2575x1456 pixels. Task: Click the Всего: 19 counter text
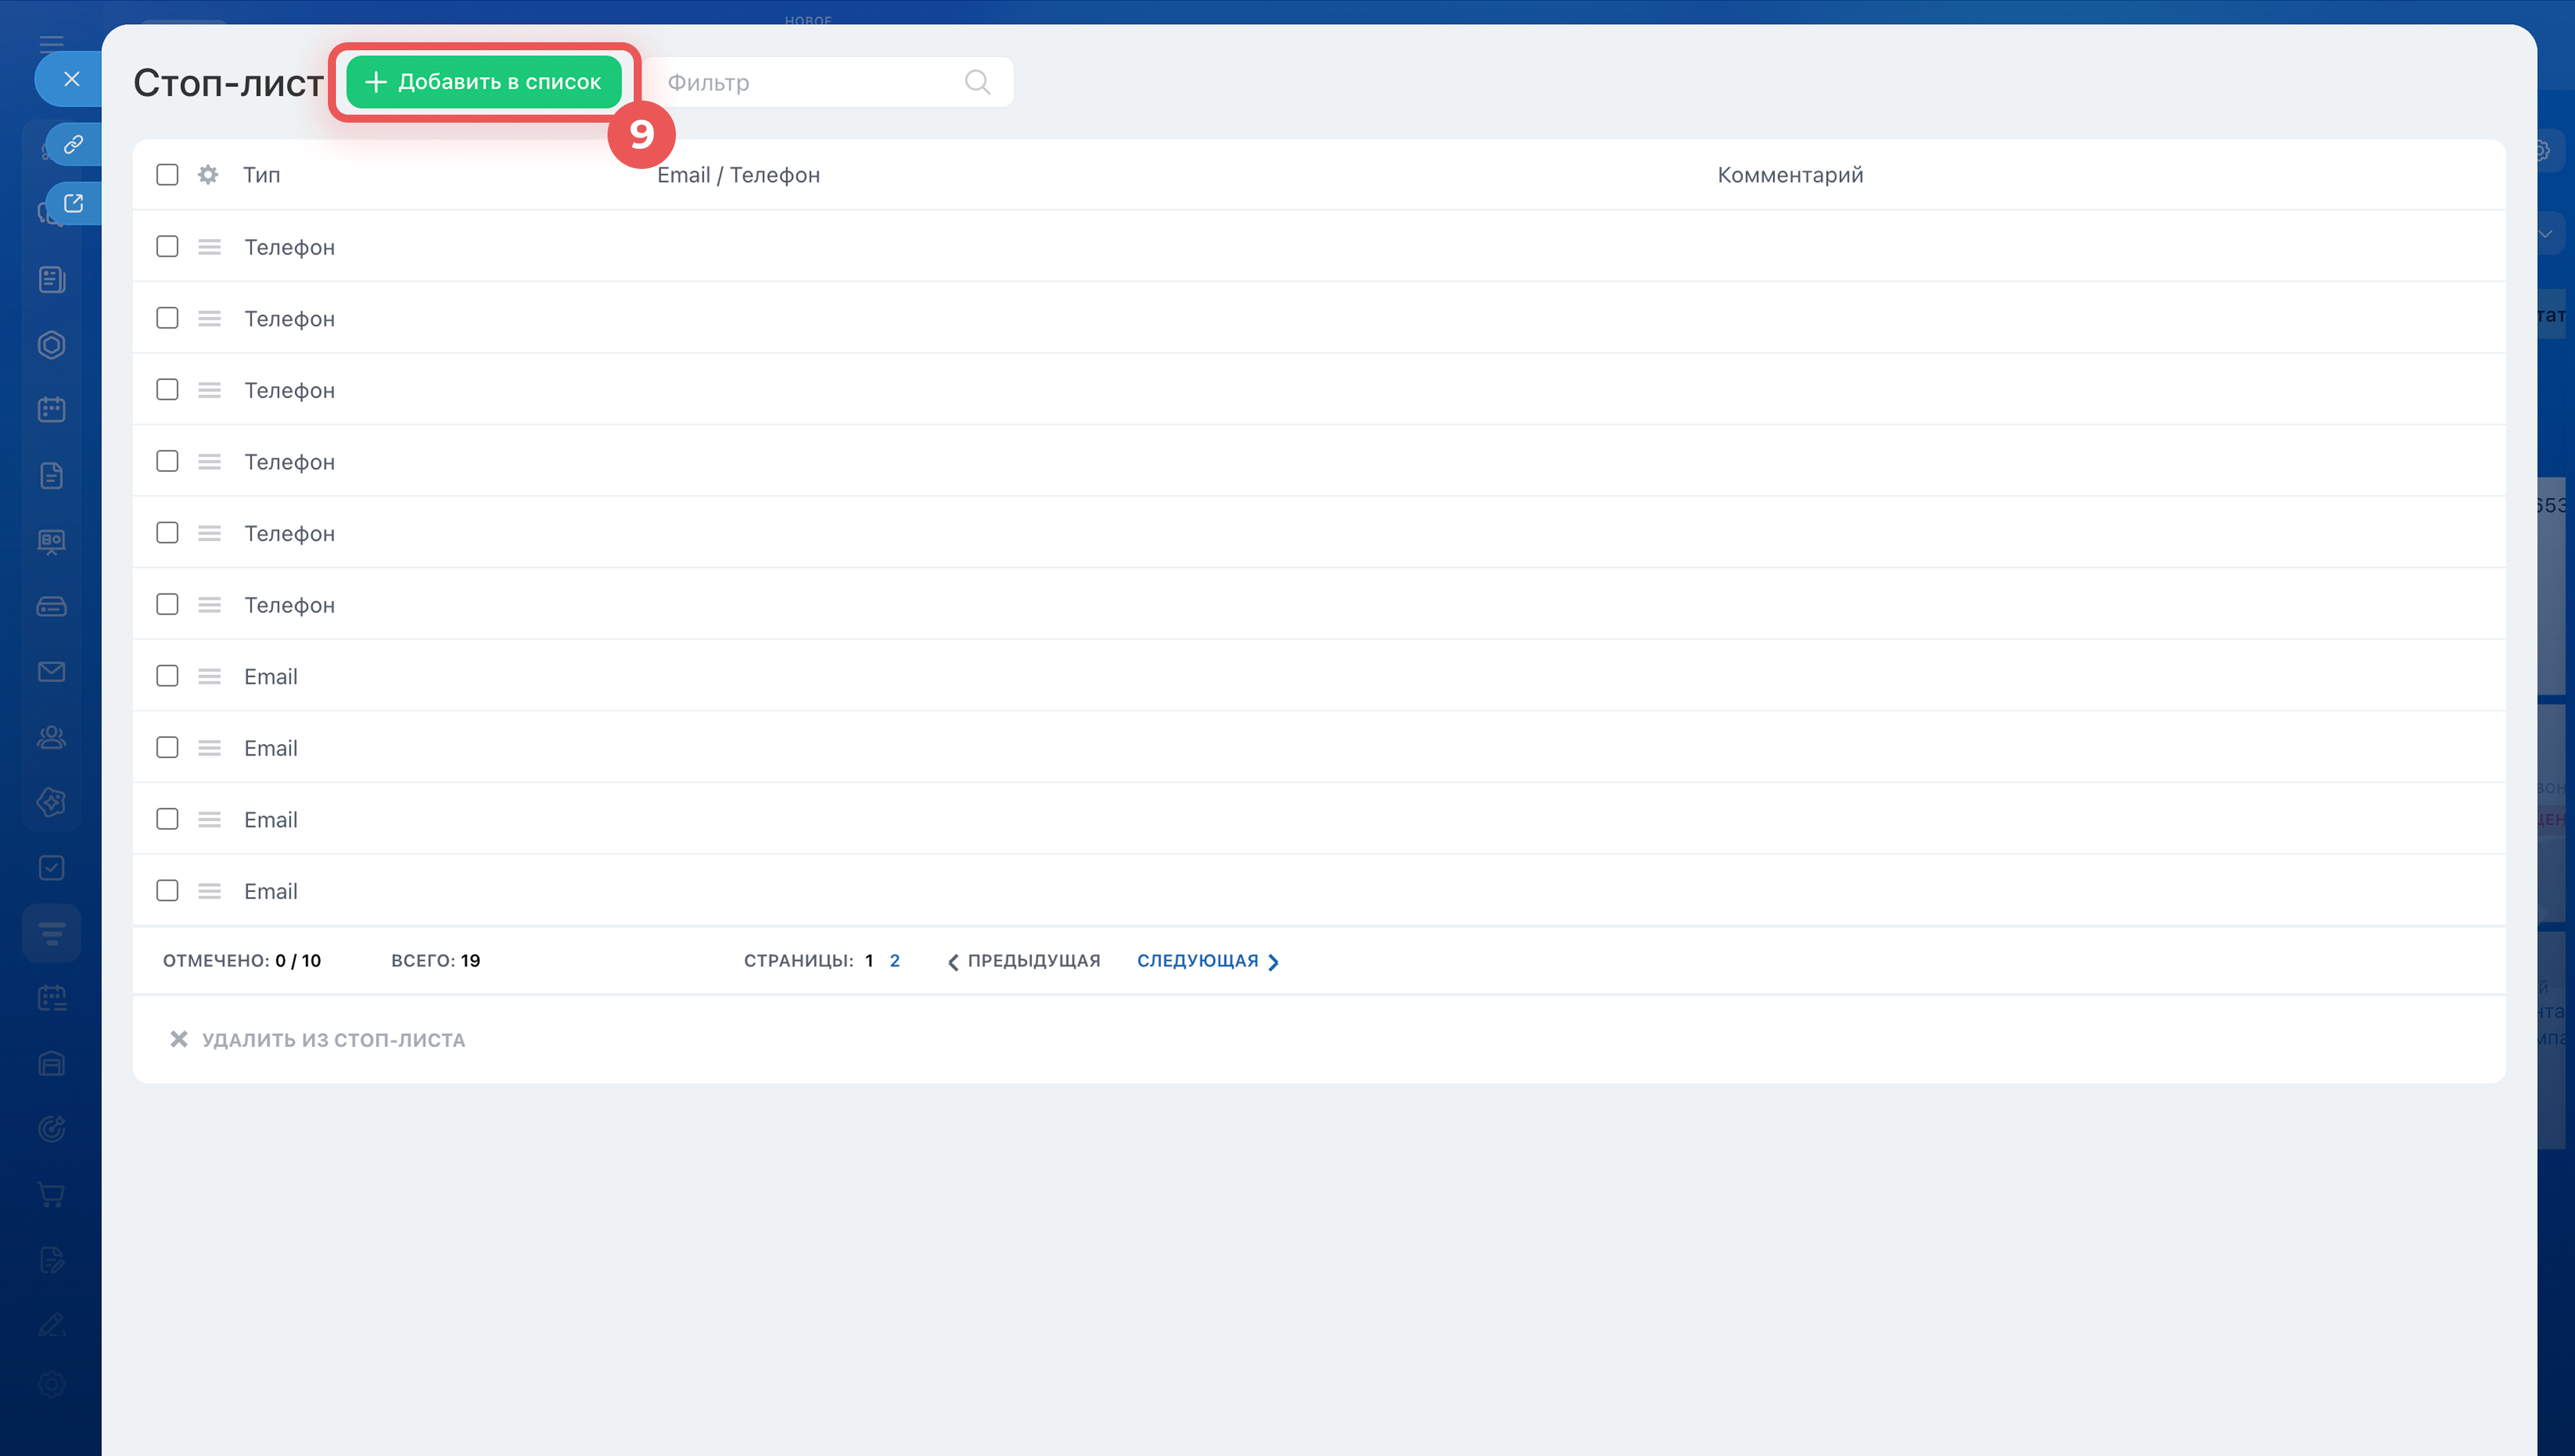click(435, 960)
